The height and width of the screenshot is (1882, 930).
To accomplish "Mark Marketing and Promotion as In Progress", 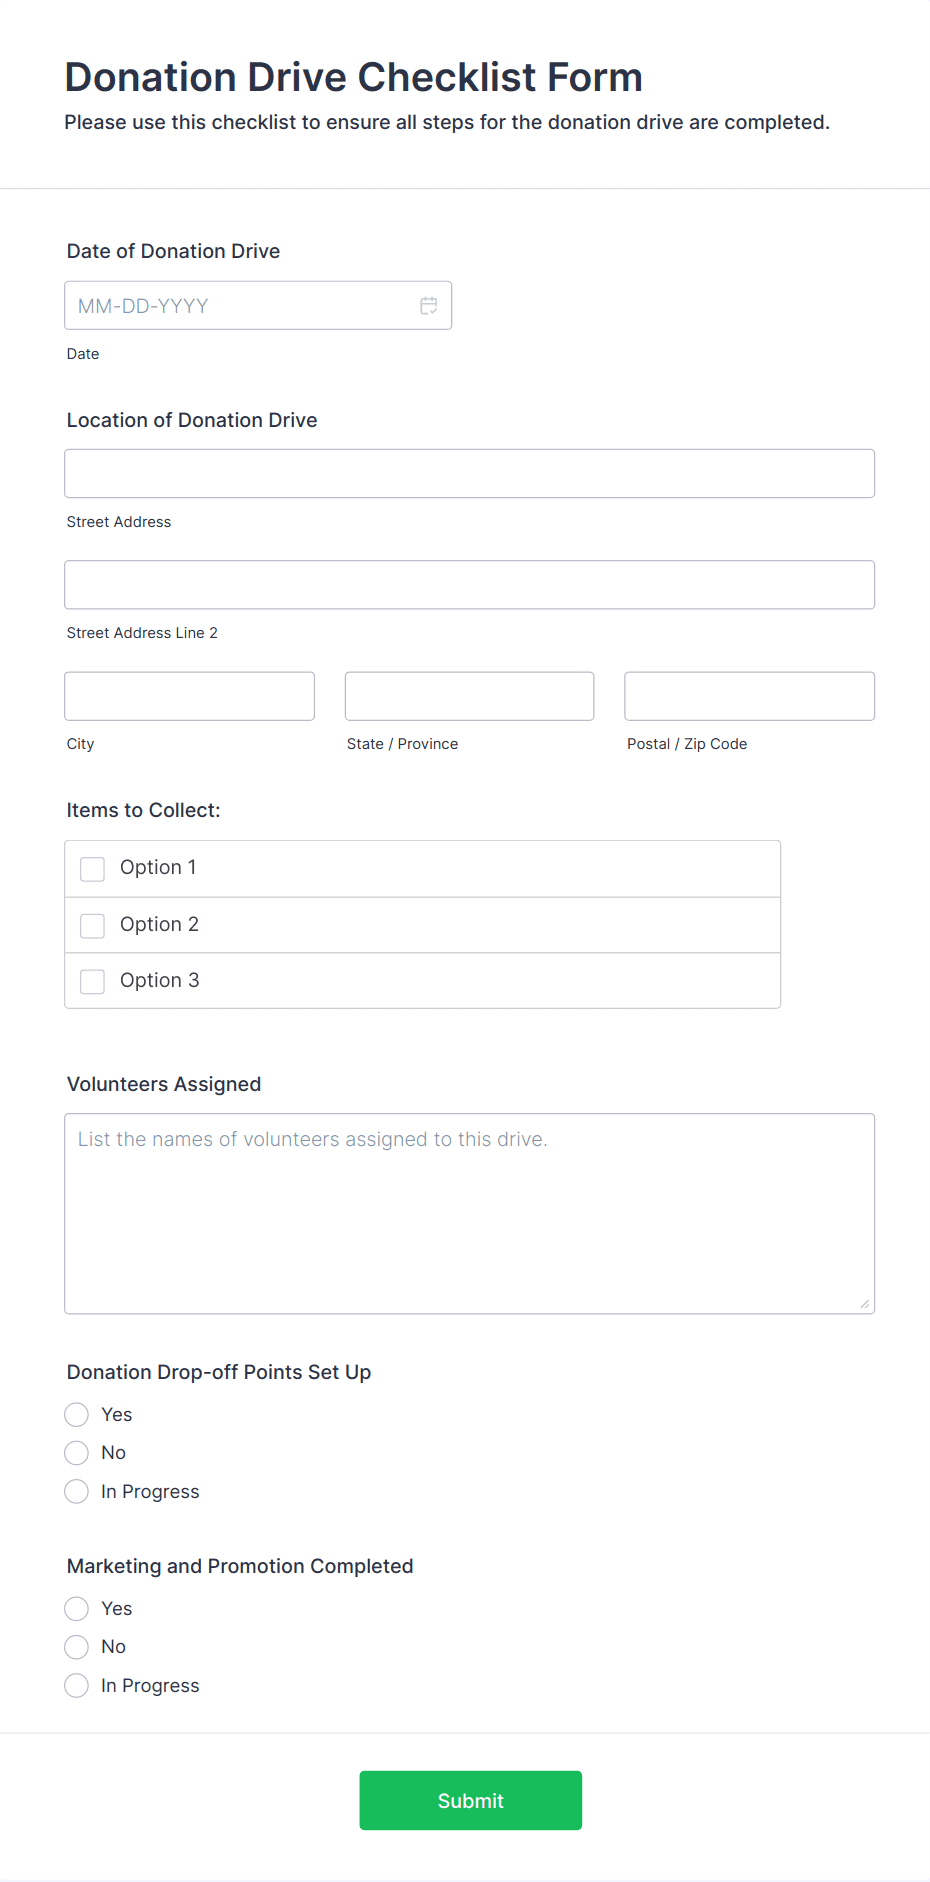I will click(x=77, y=1686).
